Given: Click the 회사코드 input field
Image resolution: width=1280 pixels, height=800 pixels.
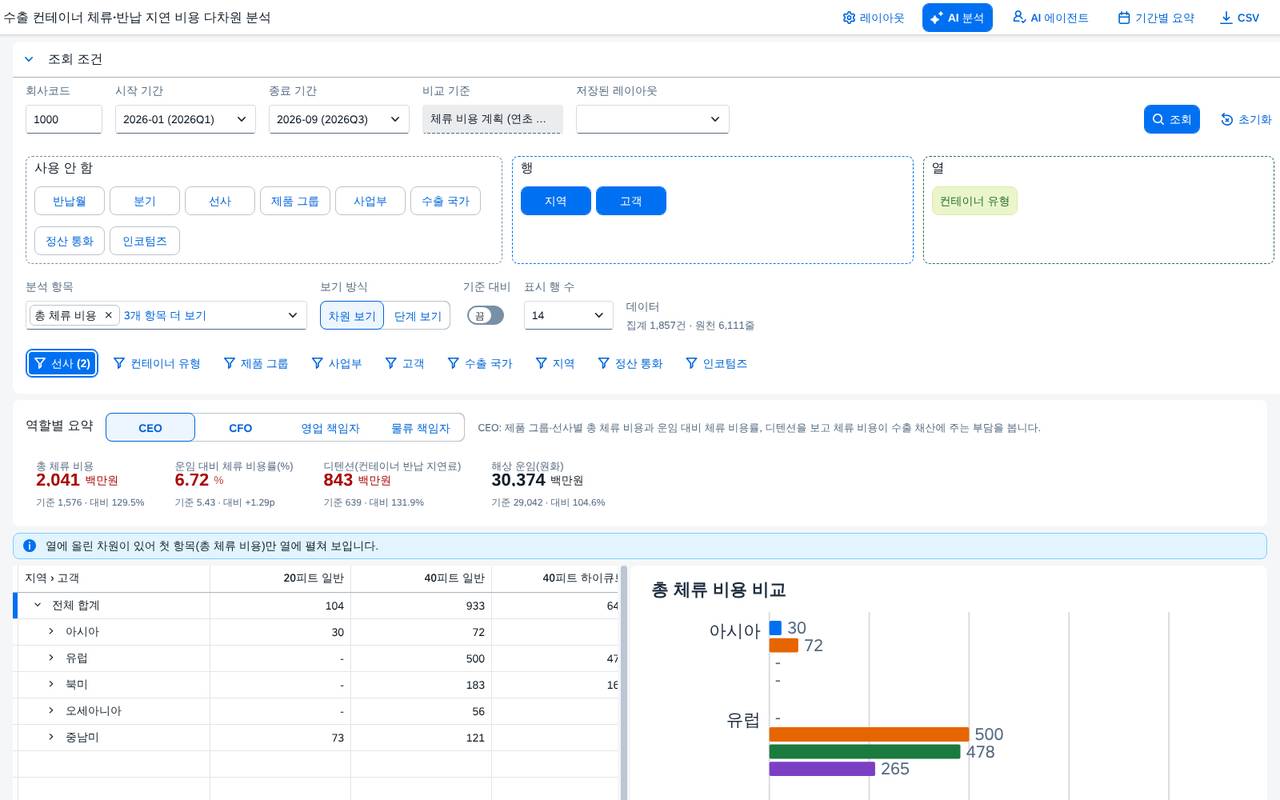Looking at the screenshot, I should (x=64, y=119).
